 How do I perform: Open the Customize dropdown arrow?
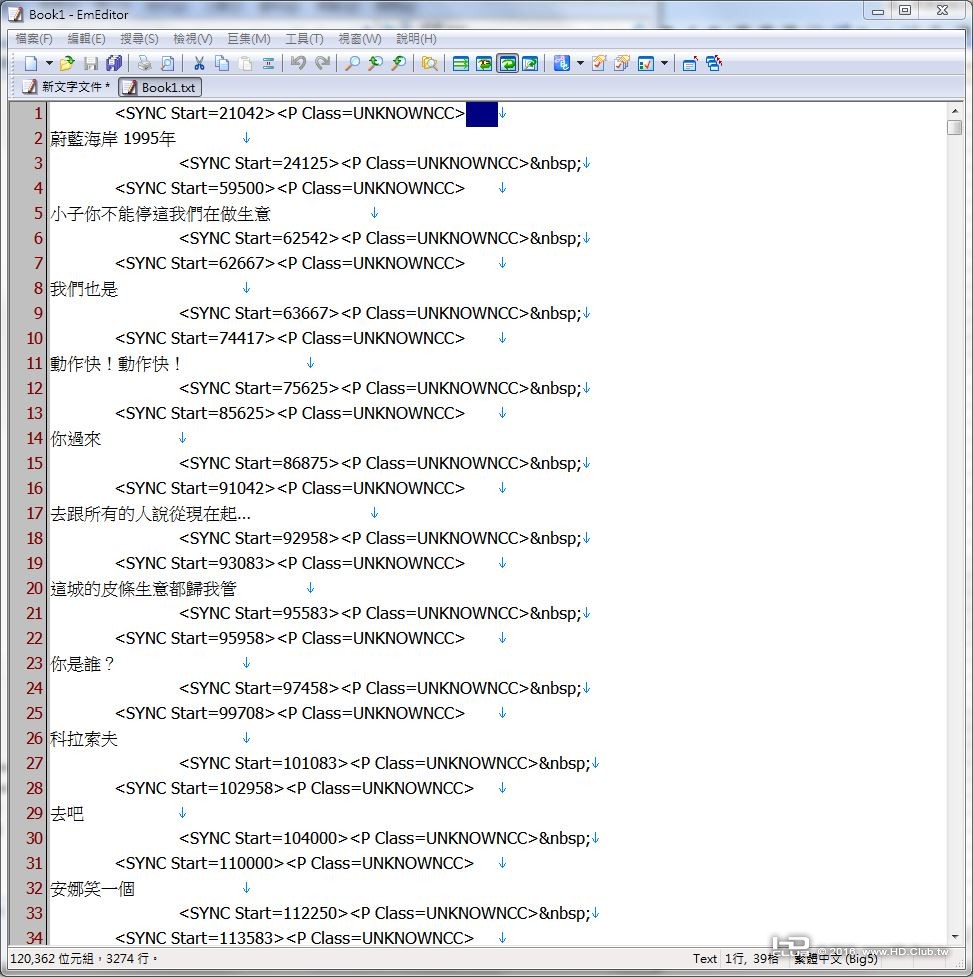click(664, 63)
